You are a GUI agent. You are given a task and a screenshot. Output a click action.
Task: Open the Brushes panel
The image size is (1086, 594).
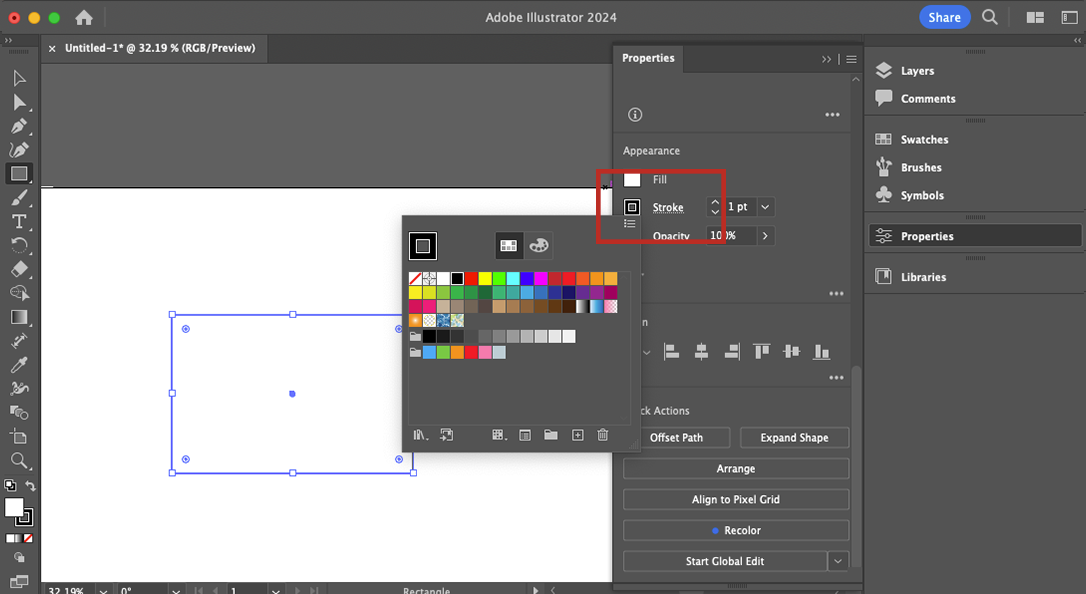(921, 168)
